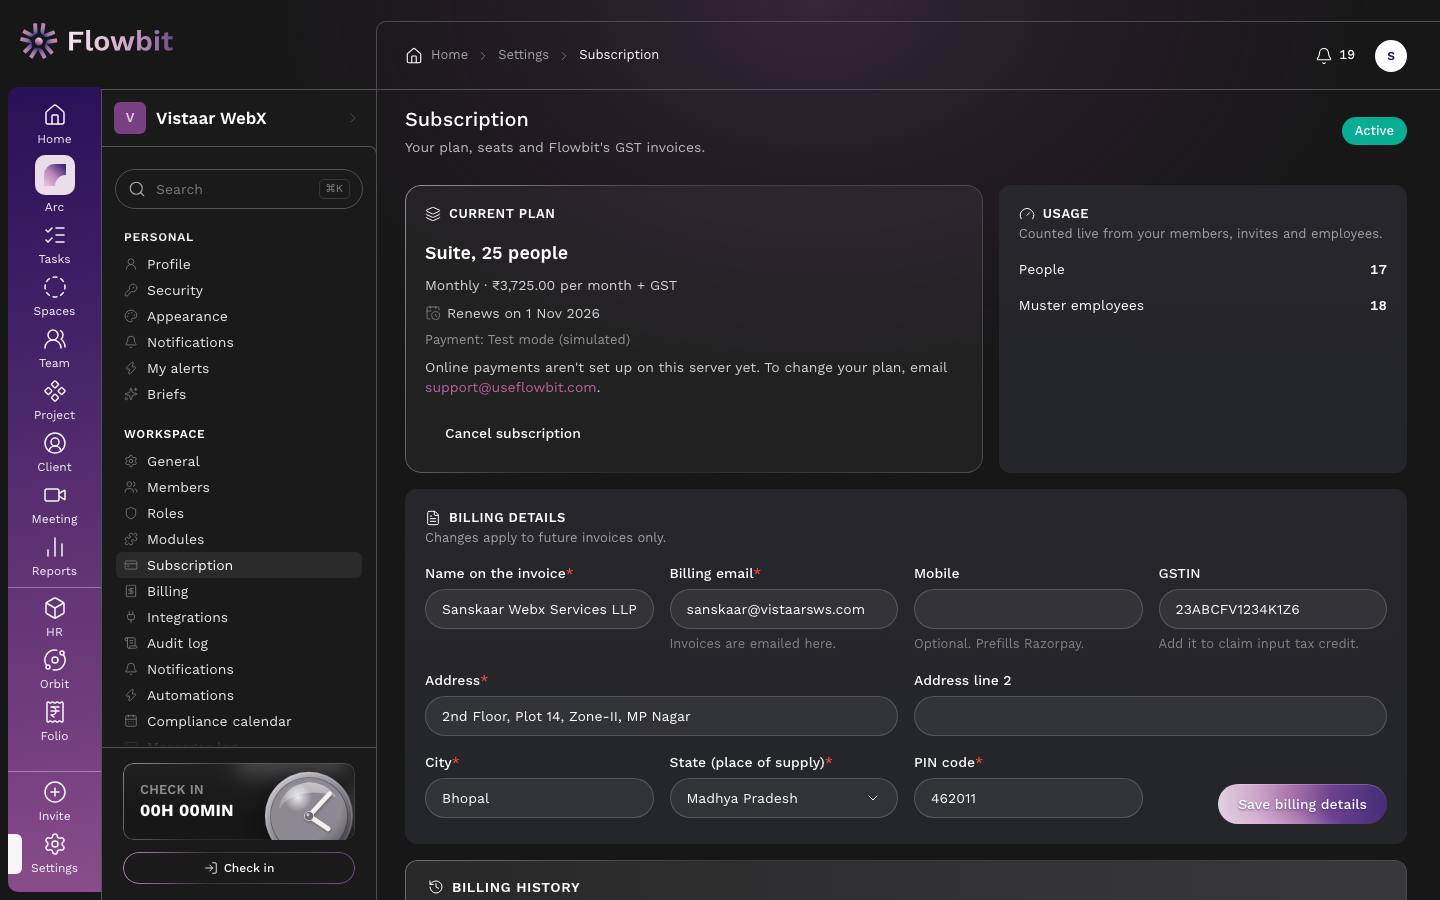Open the Project module icon
Viewport: 1440px width, 900px height.
tap(55, 392)
